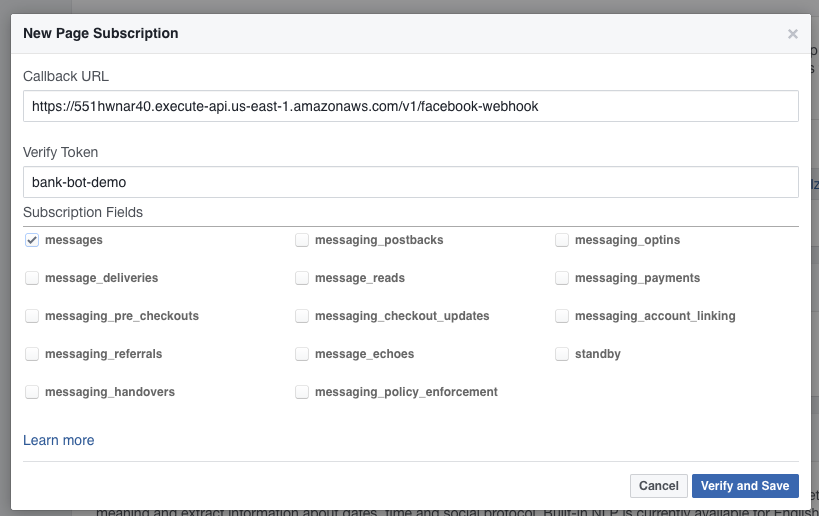Click the message_reads label text

click(x=360, y=278)
